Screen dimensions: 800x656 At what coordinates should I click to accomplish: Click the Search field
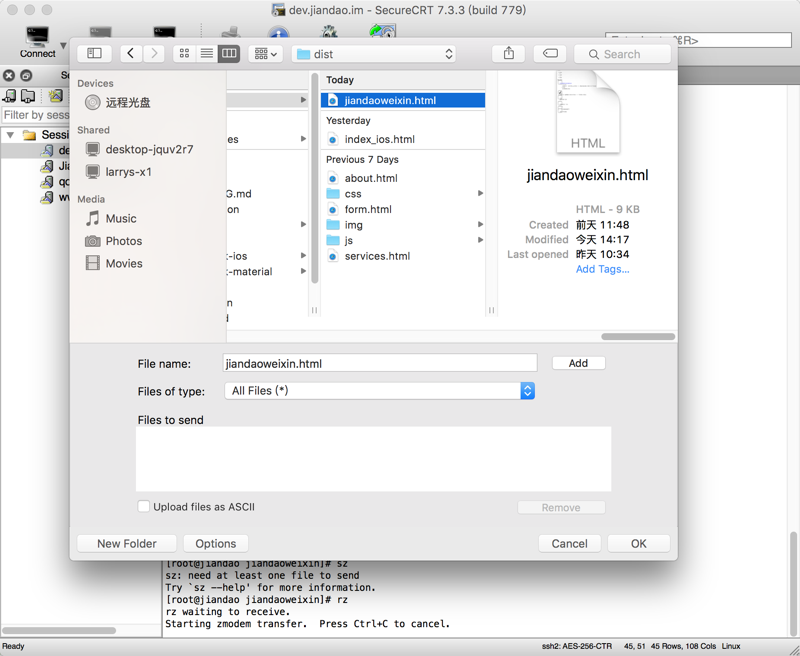622,54
